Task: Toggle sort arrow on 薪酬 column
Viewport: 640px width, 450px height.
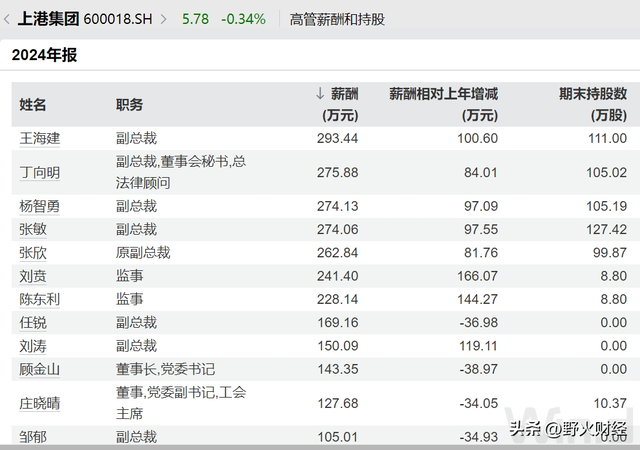Action: pyautogui.click(x=320, y=94)
